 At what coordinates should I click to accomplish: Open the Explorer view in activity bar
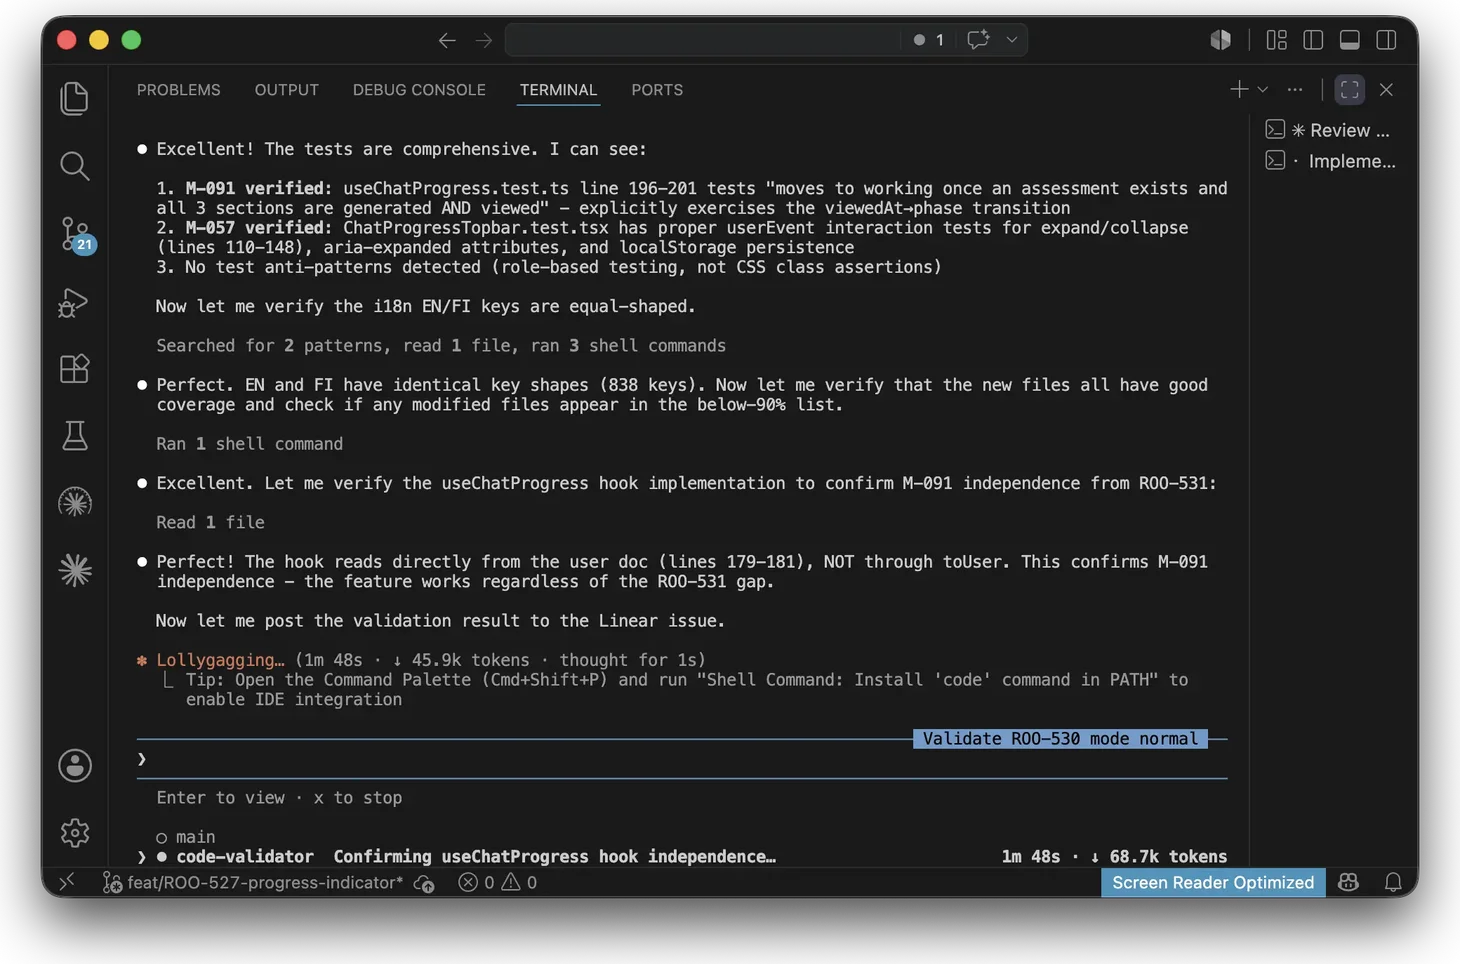(75, 98)
